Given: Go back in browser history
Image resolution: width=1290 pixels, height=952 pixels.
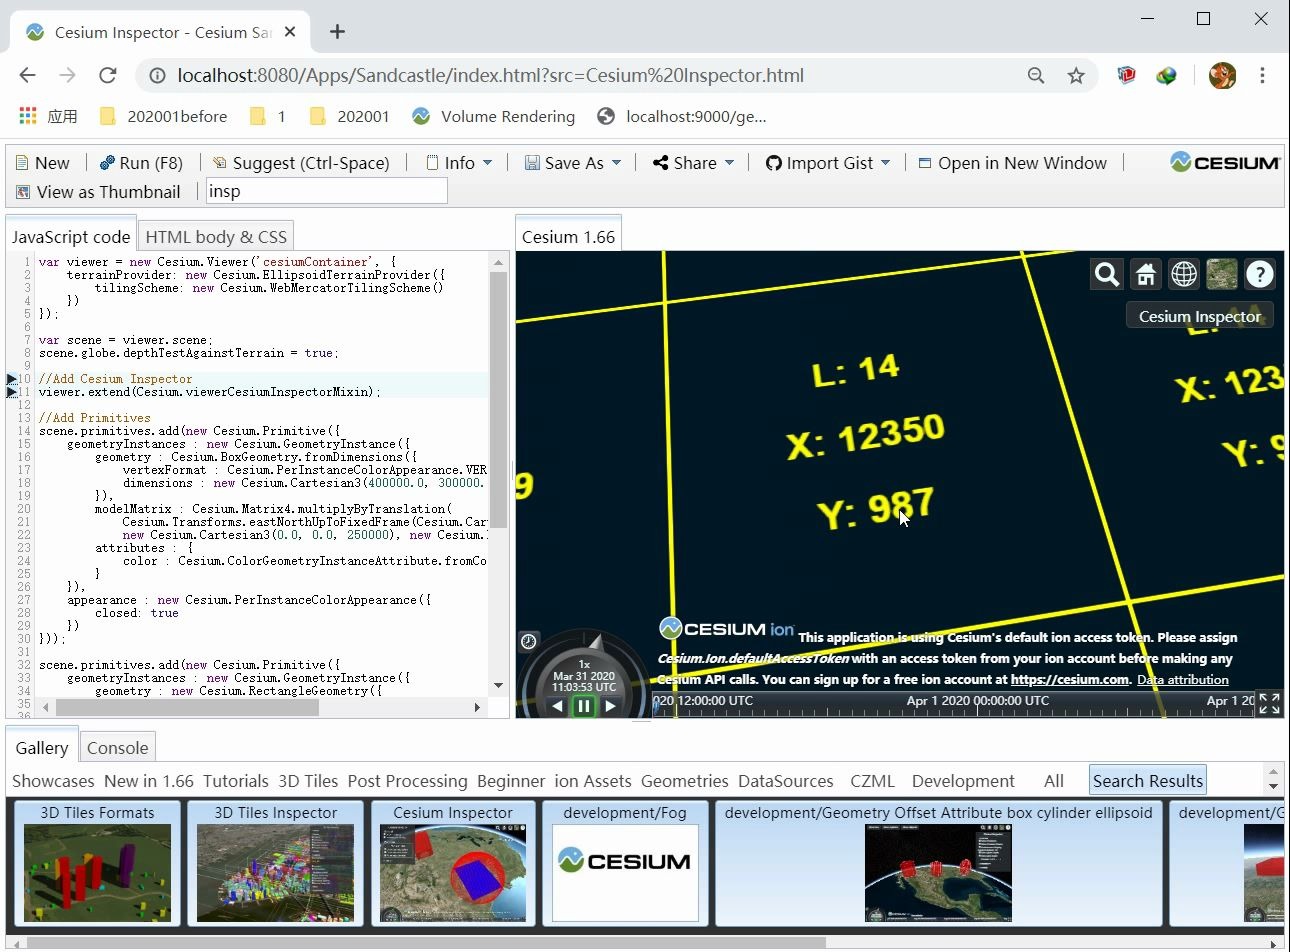Looking at the screenshot, I should 27,75.
